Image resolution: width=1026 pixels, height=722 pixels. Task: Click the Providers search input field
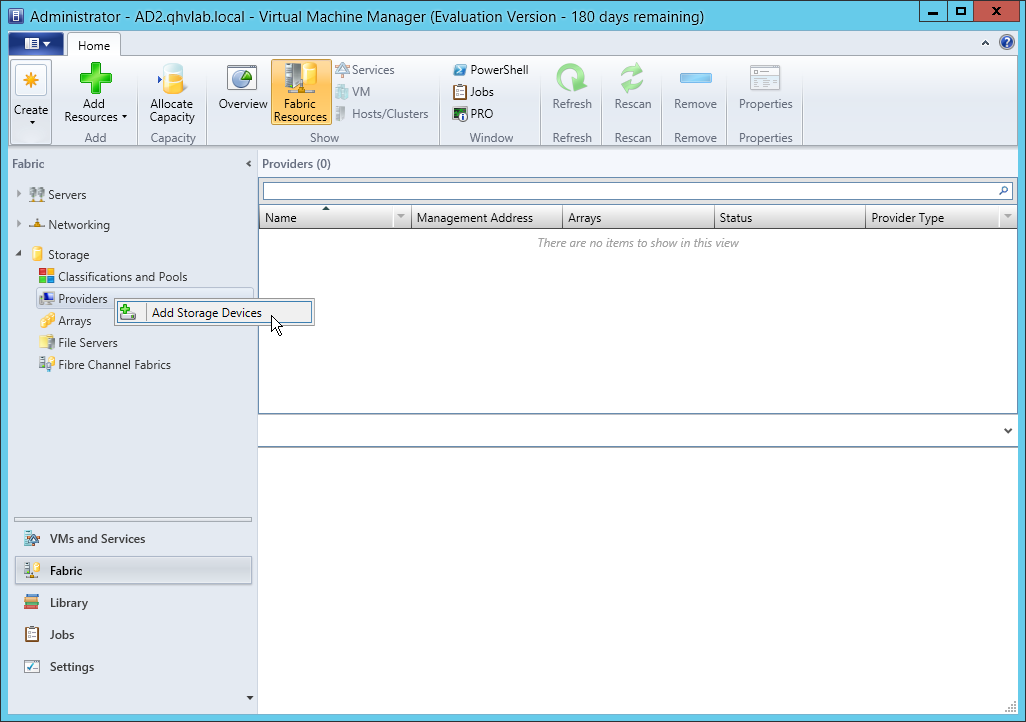pos(628,190)
